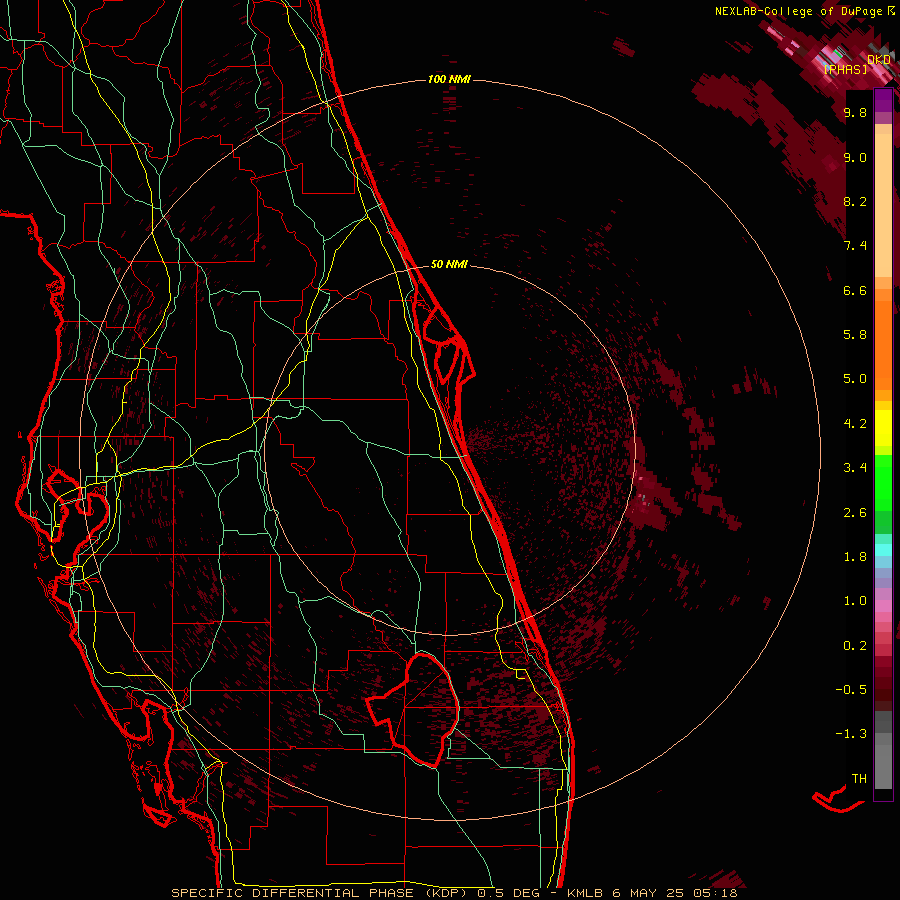Select the 1.8 value on the color scale

[855, 557]
